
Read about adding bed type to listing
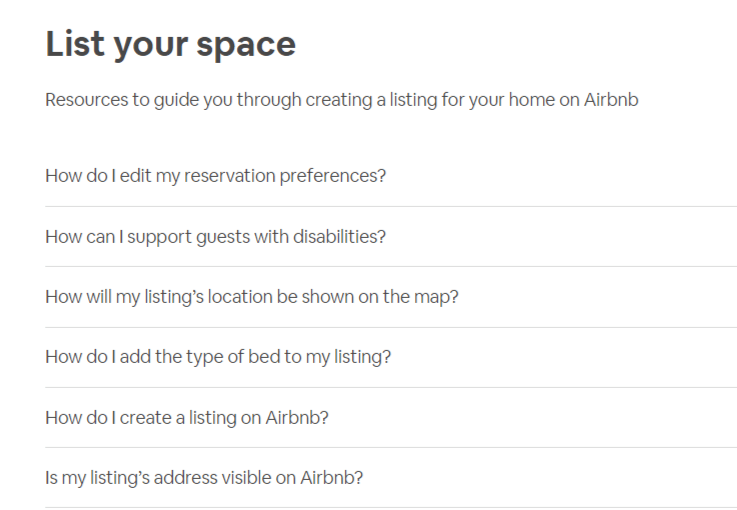(218, 357)
